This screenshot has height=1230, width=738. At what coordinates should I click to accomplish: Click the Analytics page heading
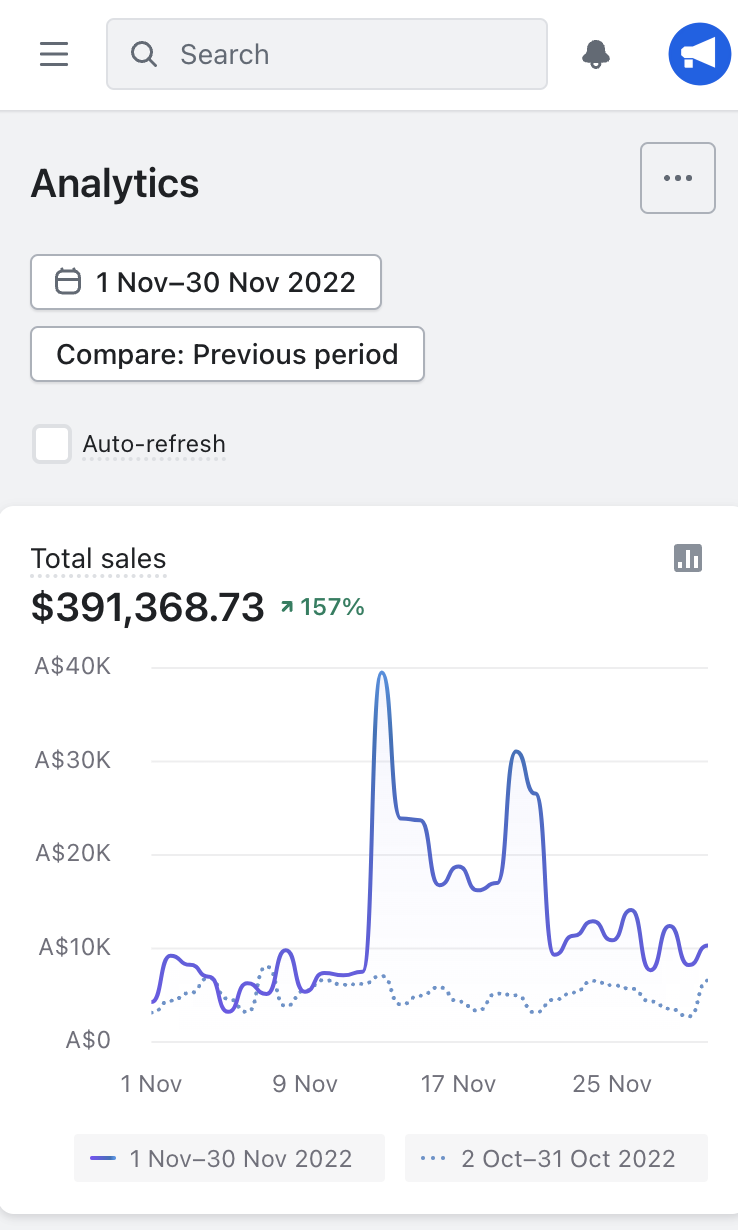pyautogui.click(x=115, y=184)
